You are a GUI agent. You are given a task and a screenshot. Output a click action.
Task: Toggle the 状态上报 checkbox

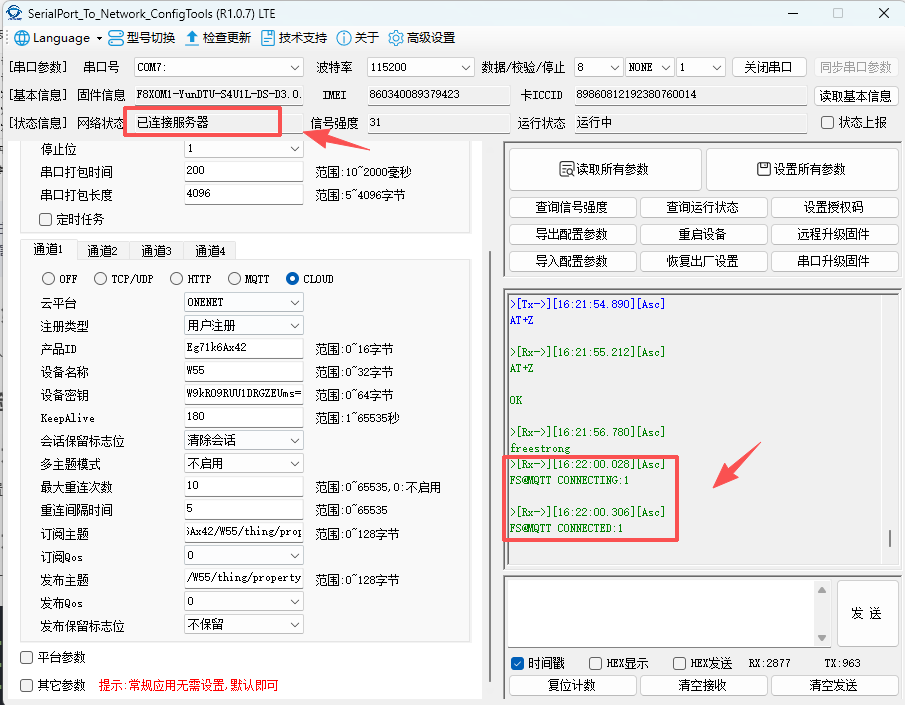click(828, 122)
